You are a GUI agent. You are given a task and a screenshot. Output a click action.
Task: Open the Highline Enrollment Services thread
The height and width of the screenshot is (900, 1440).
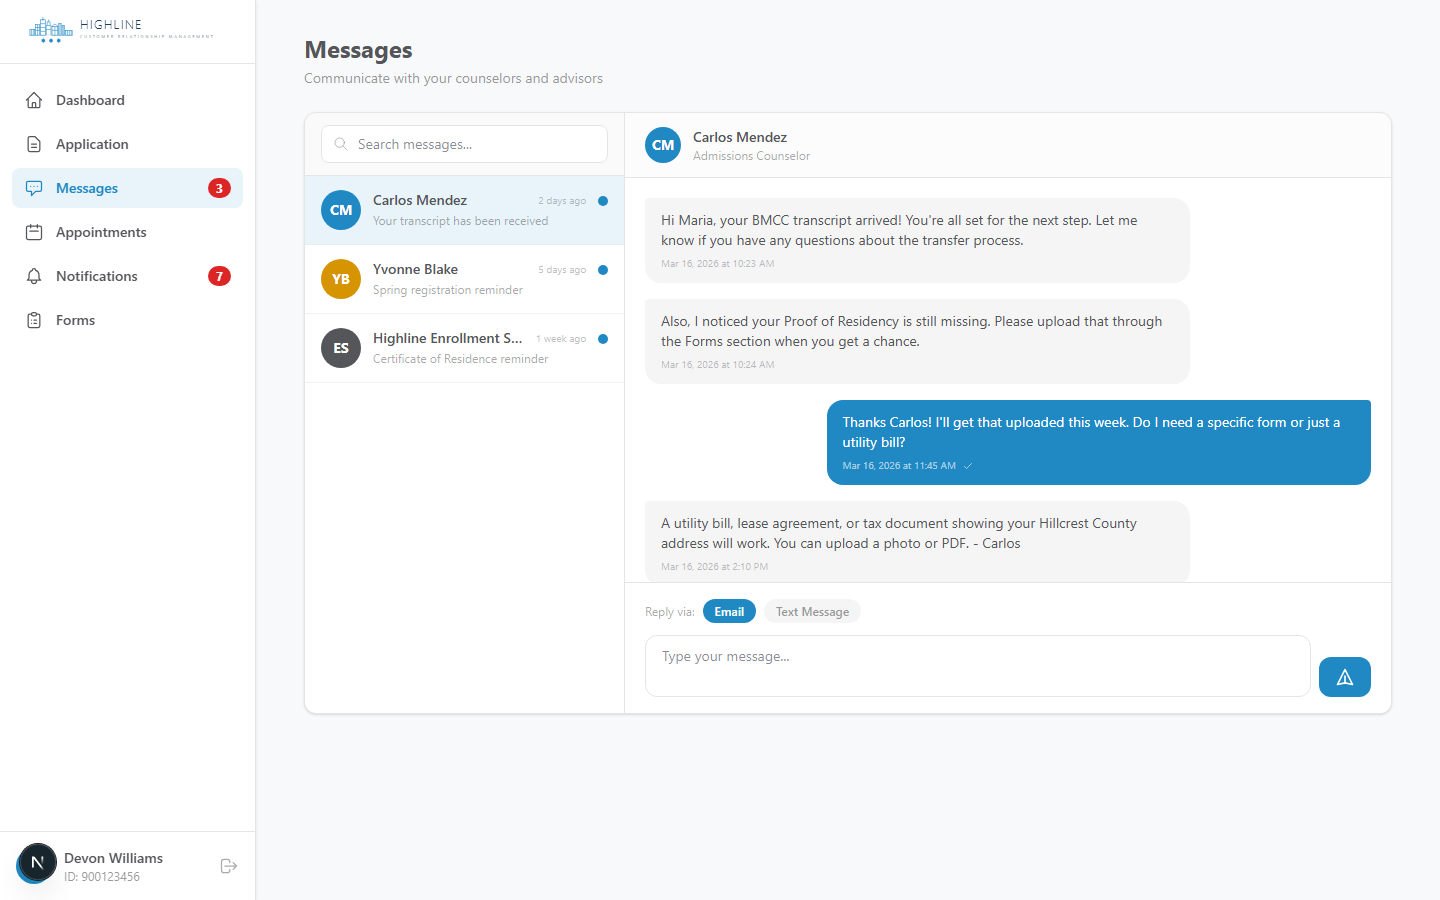pos(464,348)
